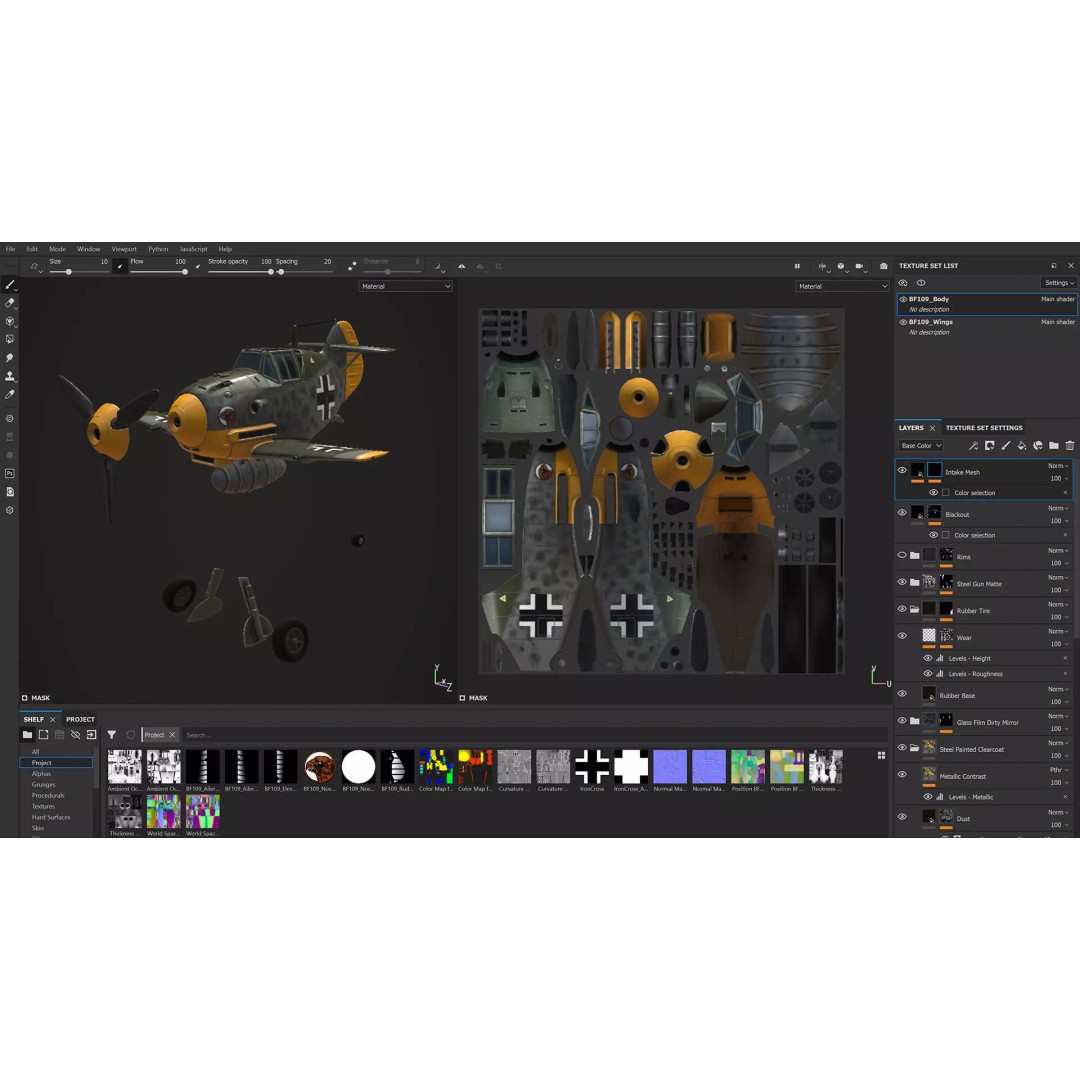Image resolution: width=1080 pixels, height=1080 pixels.
Task: Hide the Blackout layer
Action: click(902, 512)
